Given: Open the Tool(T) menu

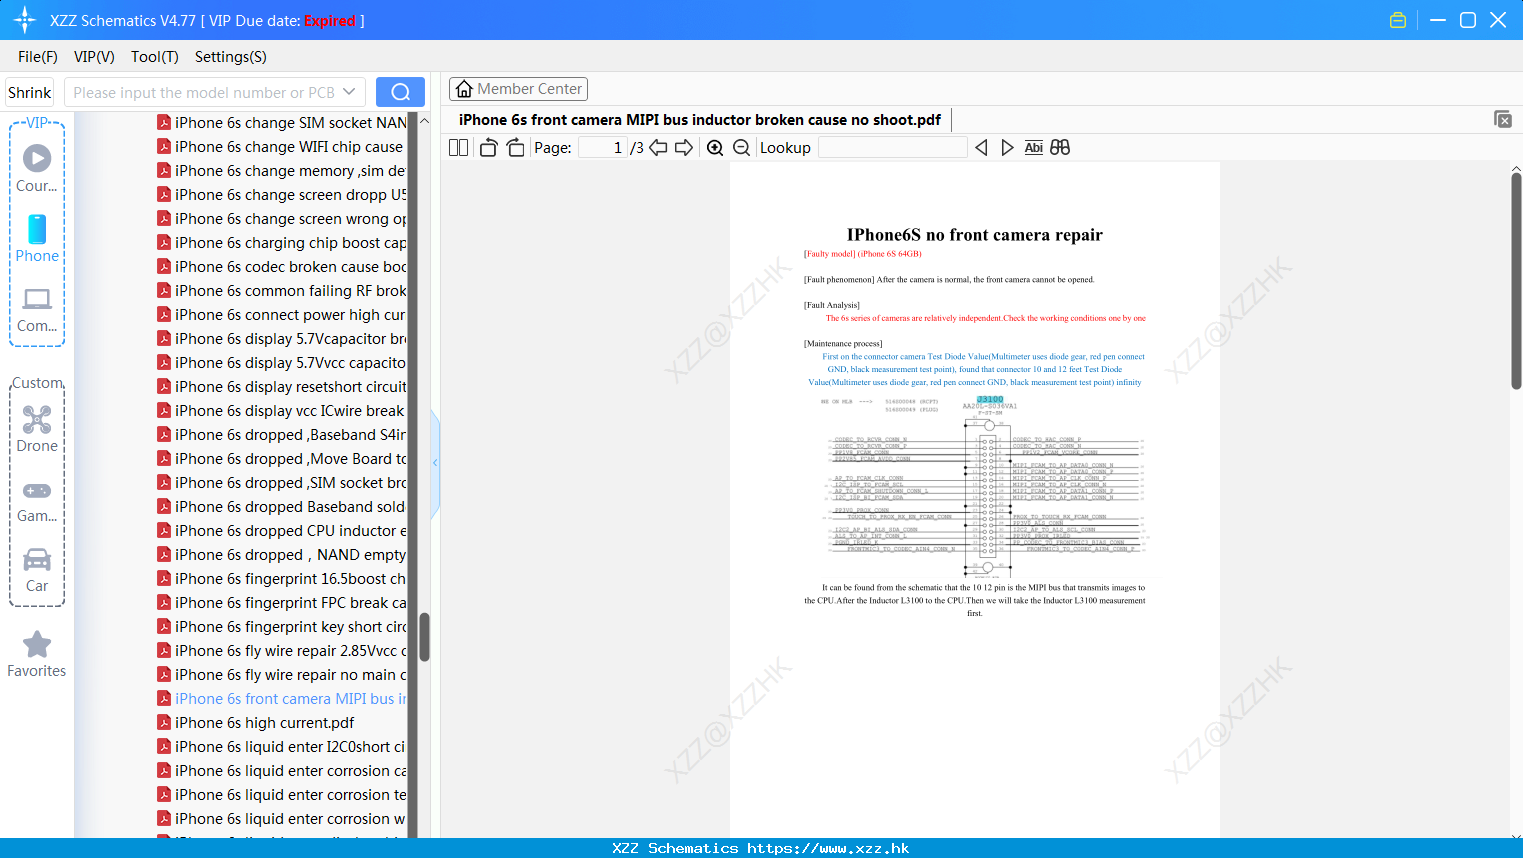Looking at the screenshot, I should pyautogui.click(x=155, y=56).
